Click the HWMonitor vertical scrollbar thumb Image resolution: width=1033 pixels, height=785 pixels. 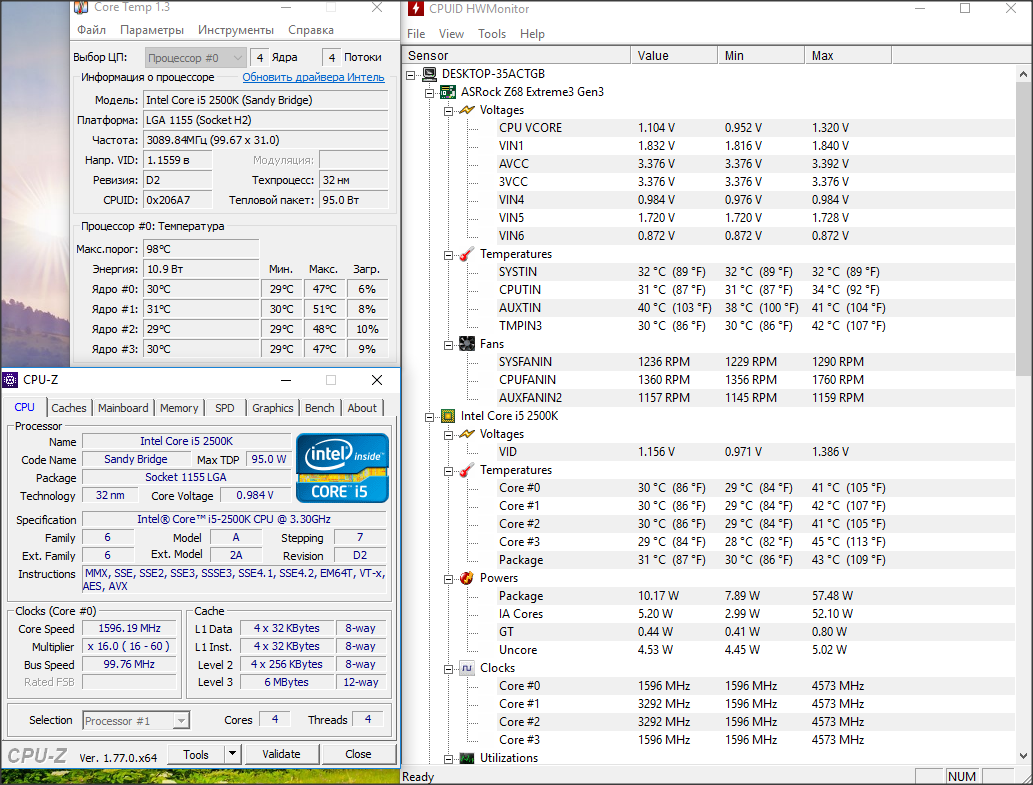pyautogui.click(x=1023, y=230)
